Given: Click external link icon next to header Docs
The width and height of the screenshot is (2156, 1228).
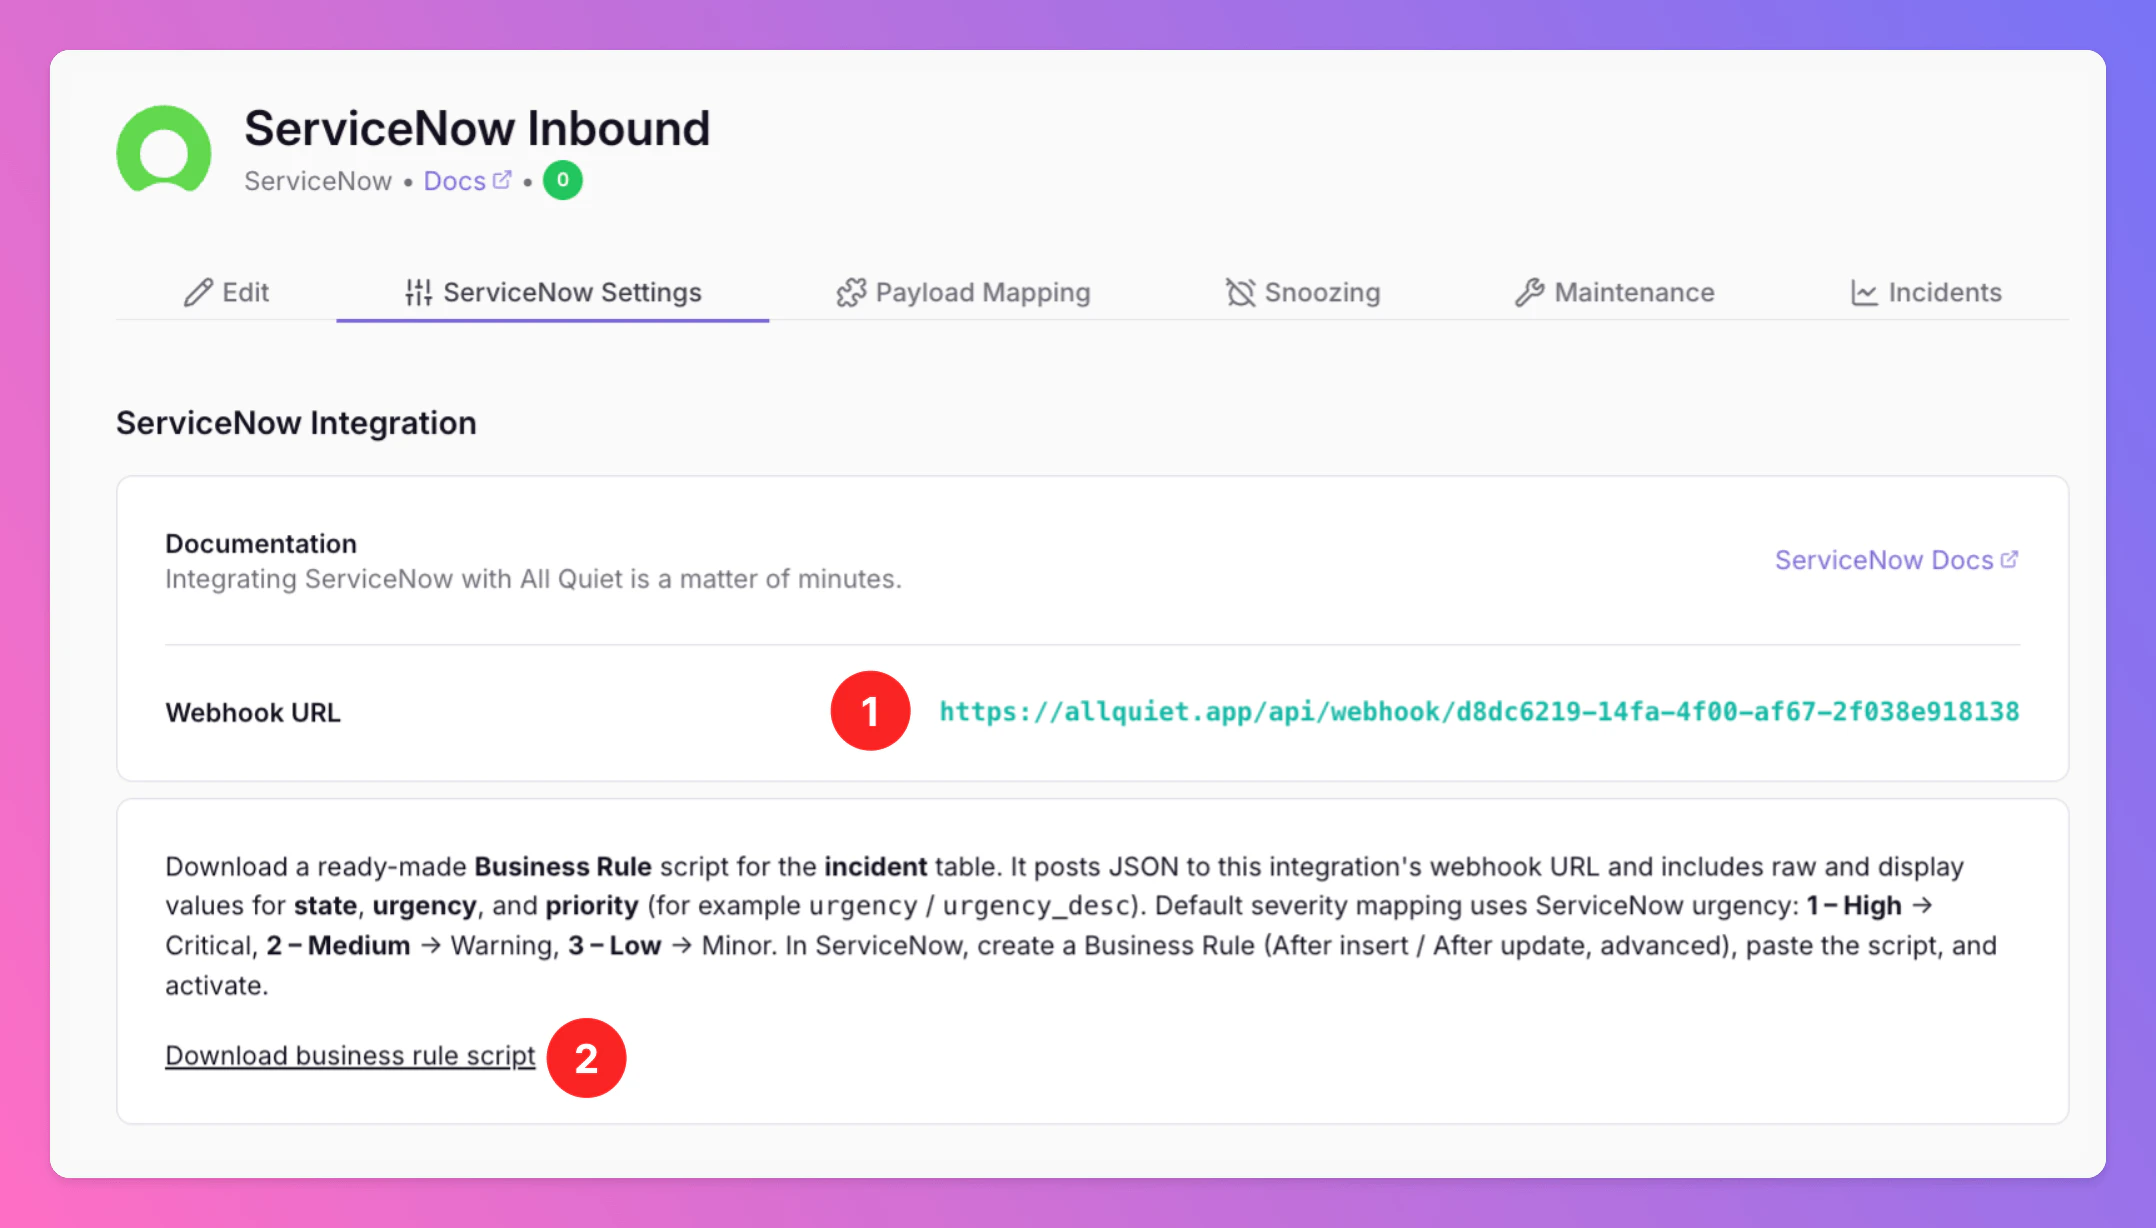Looking at the screenshot, I should pyautogui.click(x=502, y=180).
